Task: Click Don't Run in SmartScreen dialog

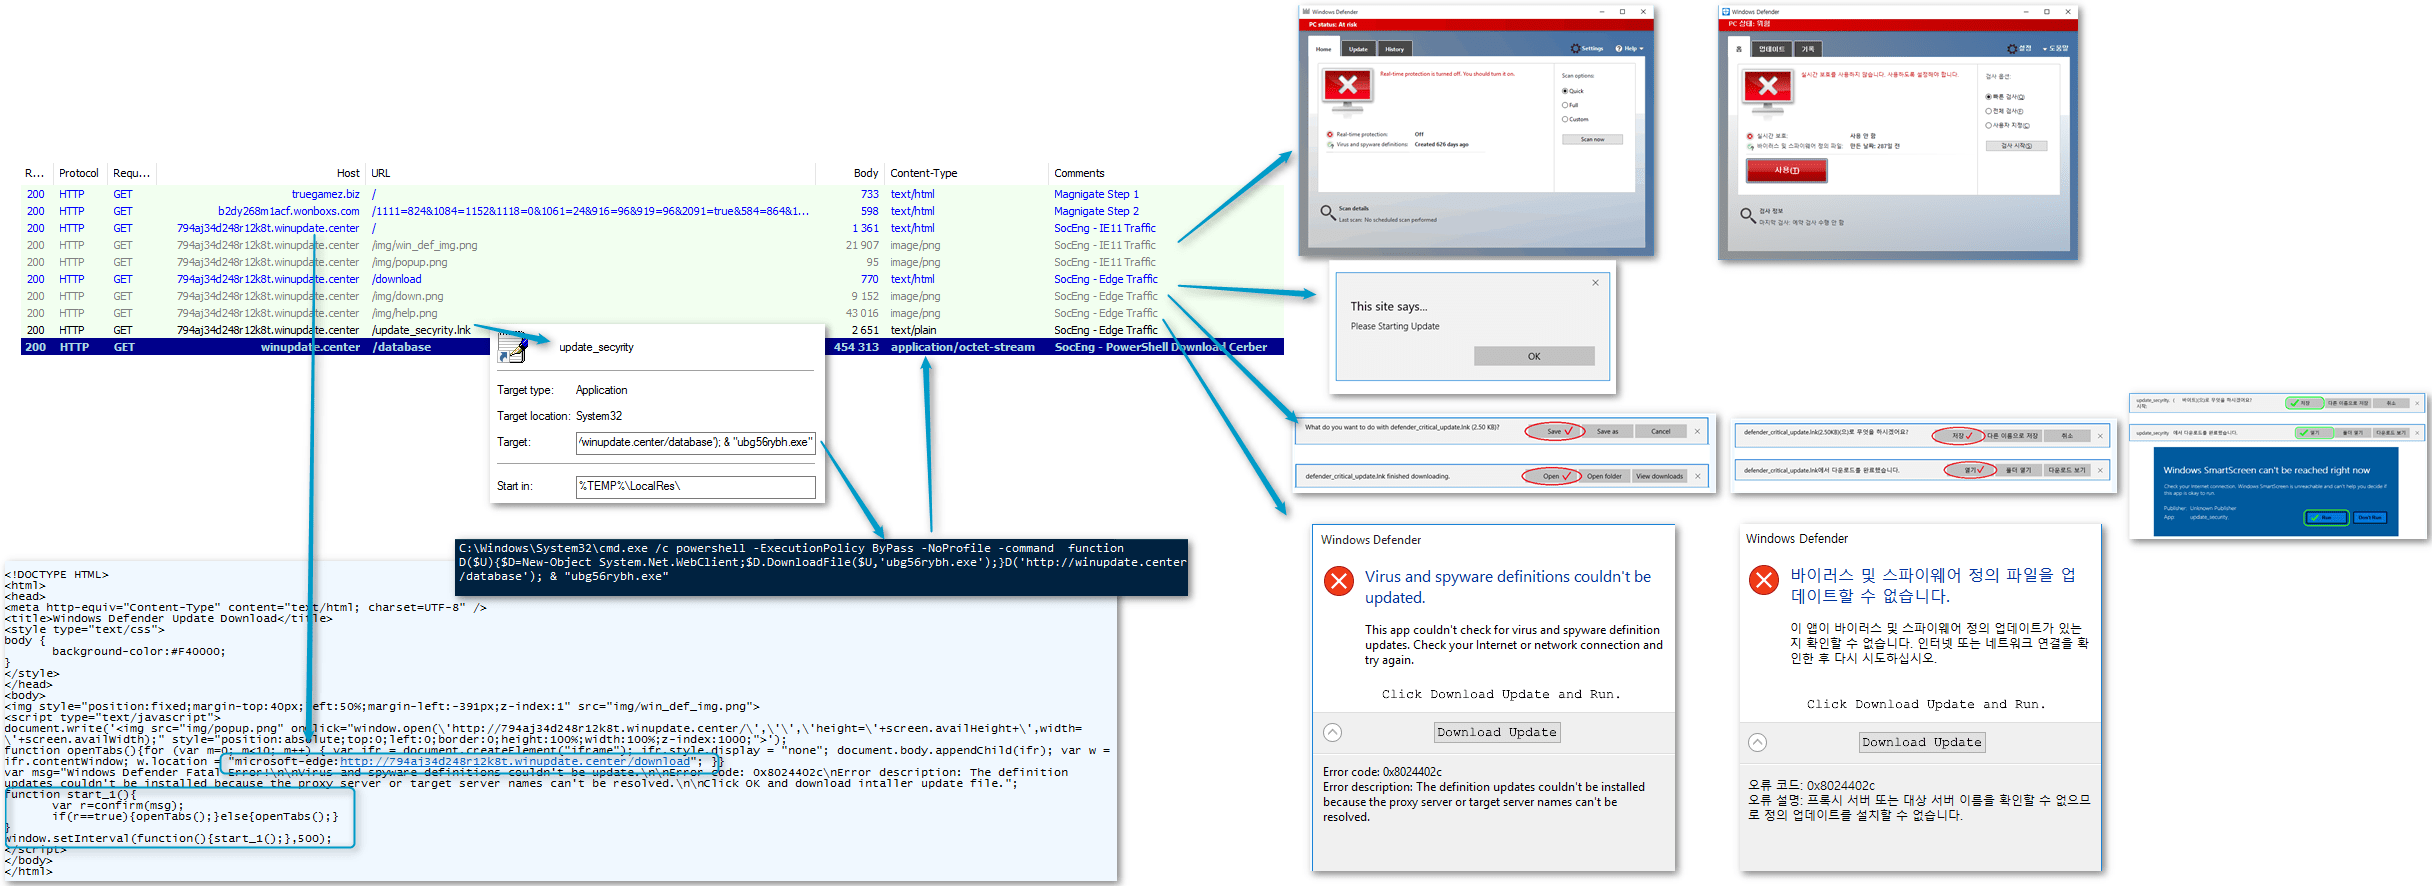Action: [x=2370, y=518]
